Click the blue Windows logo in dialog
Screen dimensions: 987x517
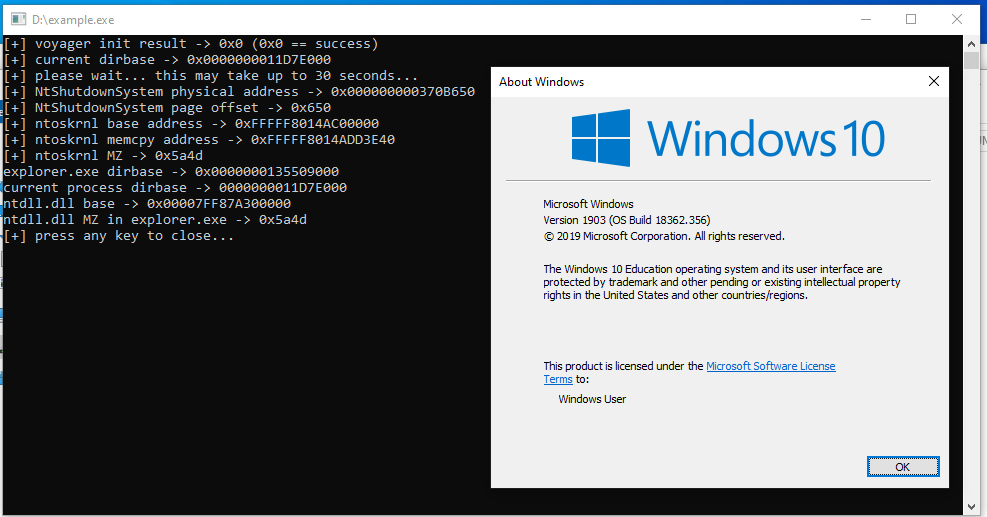[601, 138]
